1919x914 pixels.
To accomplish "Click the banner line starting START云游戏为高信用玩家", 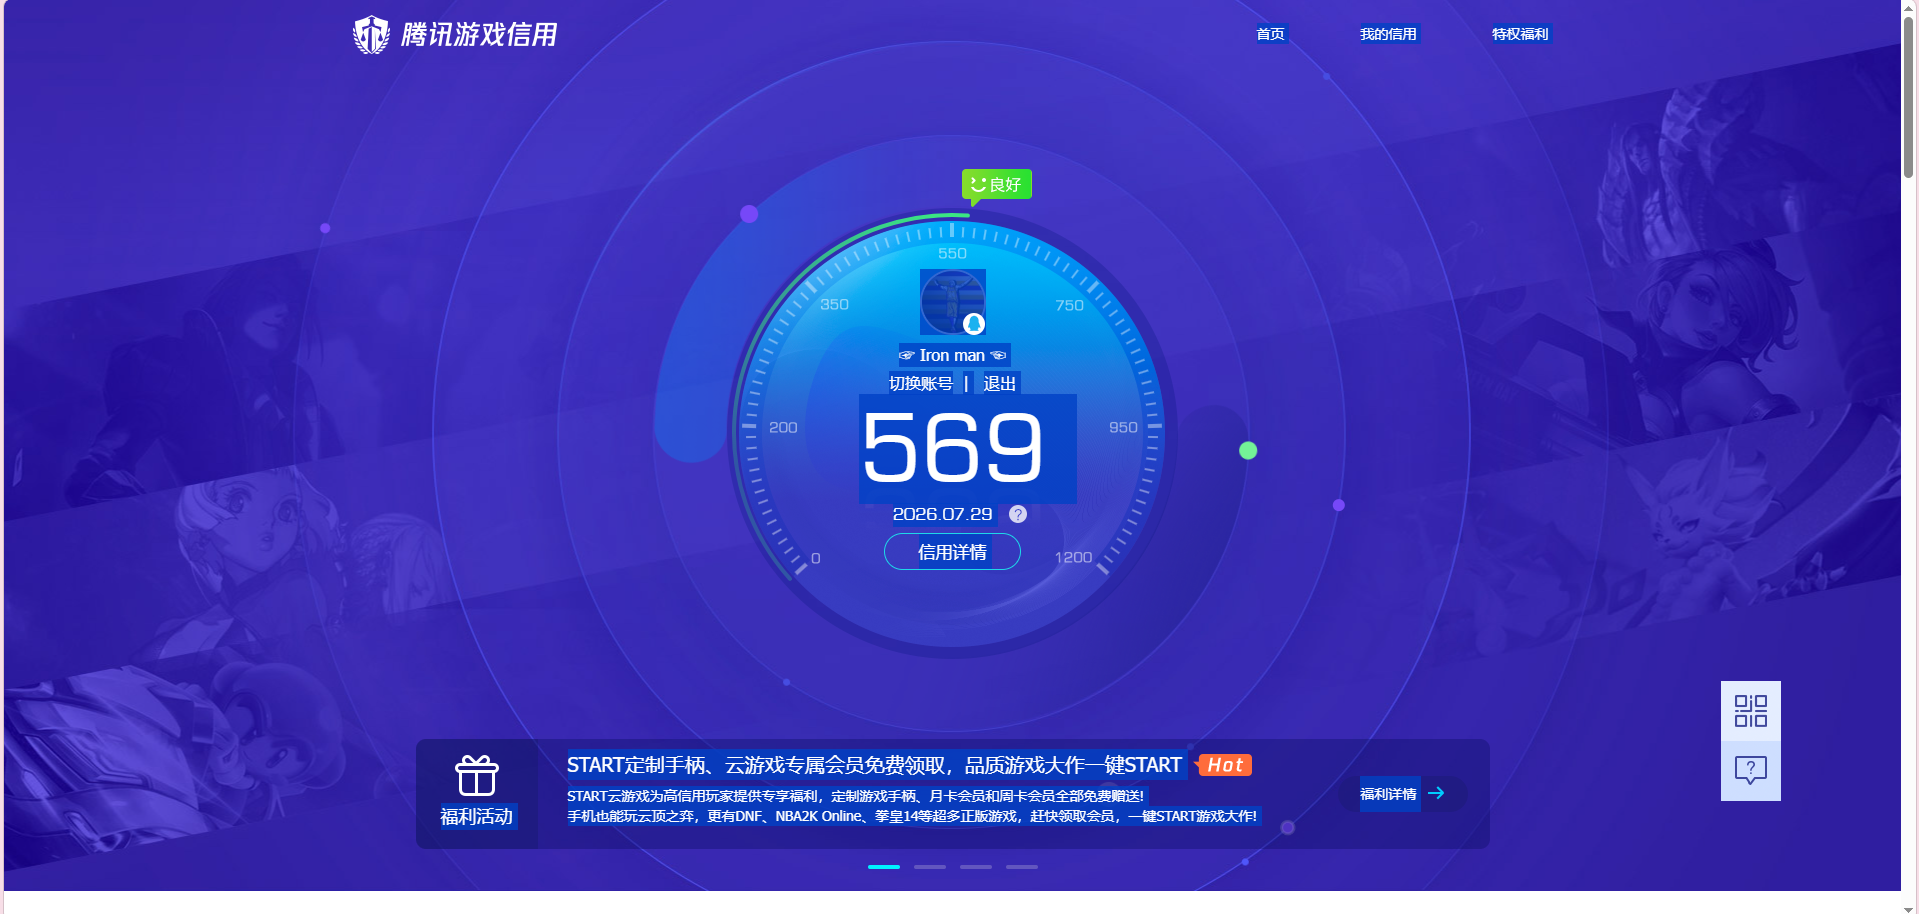I will click(x=855, y=796).
